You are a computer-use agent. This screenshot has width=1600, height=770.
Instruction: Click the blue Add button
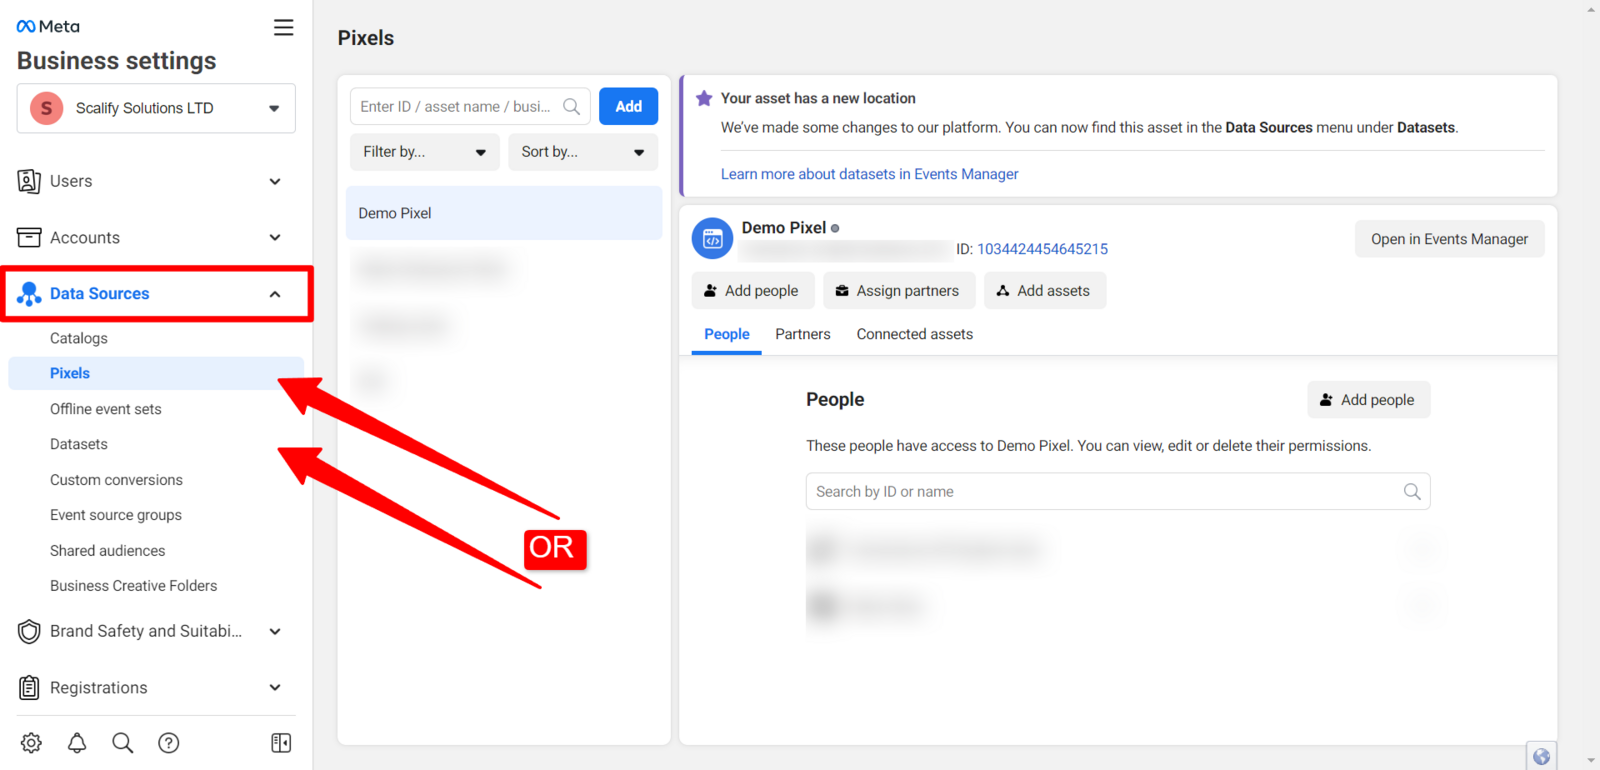[x=629, y=106]
